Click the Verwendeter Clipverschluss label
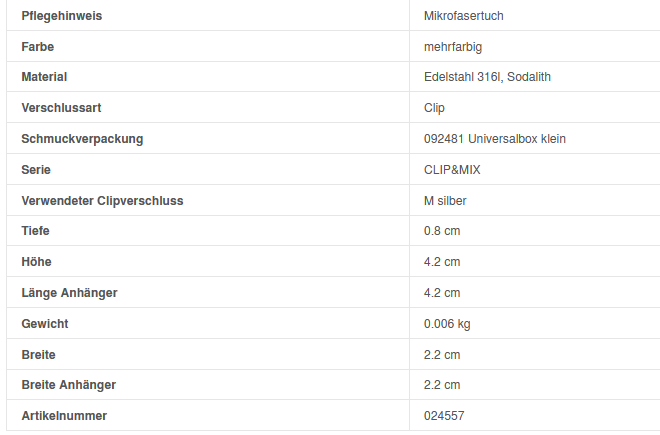This screenshot has height=435, width=660. click(x=102, y=201)
